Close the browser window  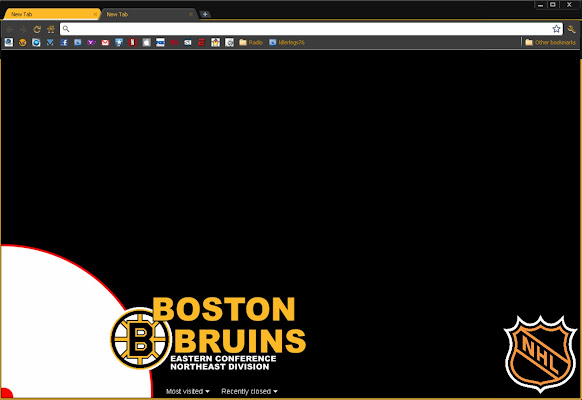point(569,5)
